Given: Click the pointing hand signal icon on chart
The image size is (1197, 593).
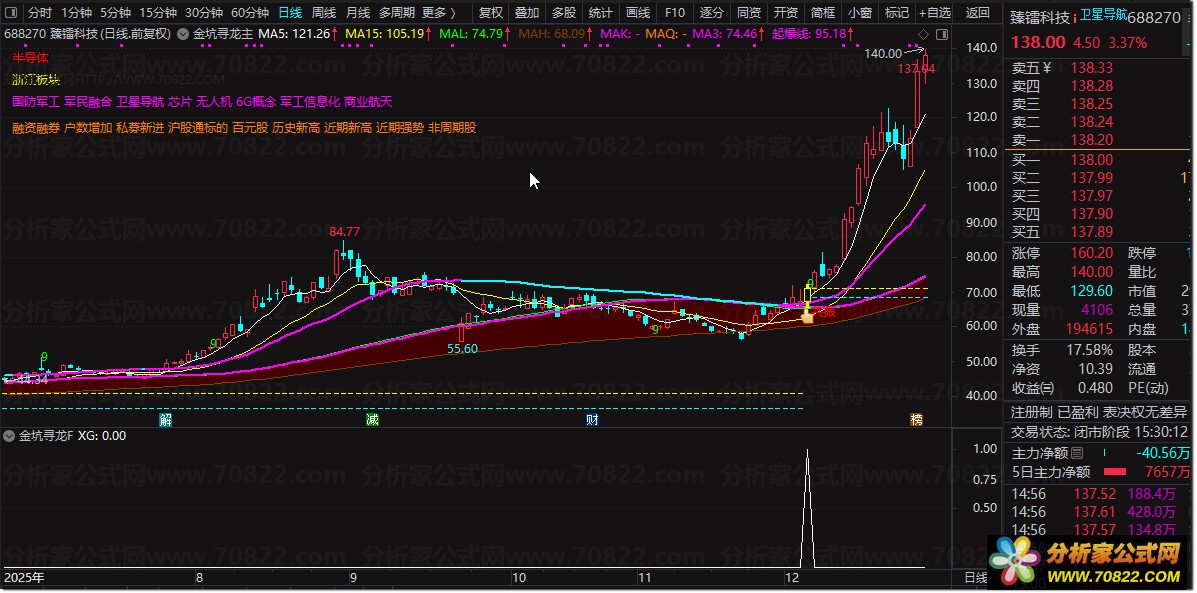Looking at the screenshot, I should point(806,314).
